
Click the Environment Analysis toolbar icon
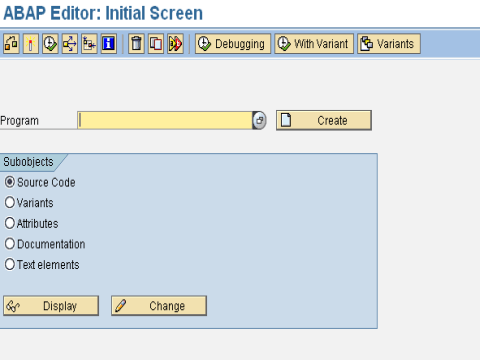tap(89, 44)
